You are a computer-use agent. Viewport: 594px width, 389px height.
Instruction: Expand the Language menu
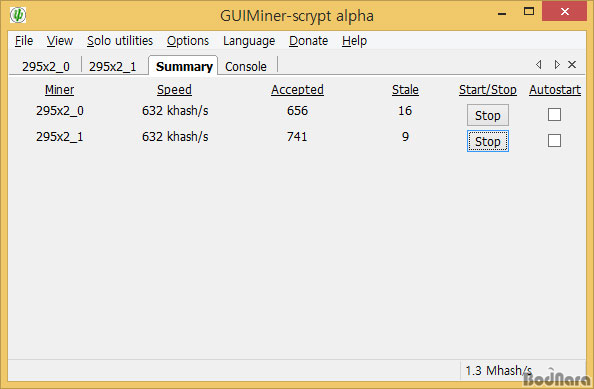point(249,41)
